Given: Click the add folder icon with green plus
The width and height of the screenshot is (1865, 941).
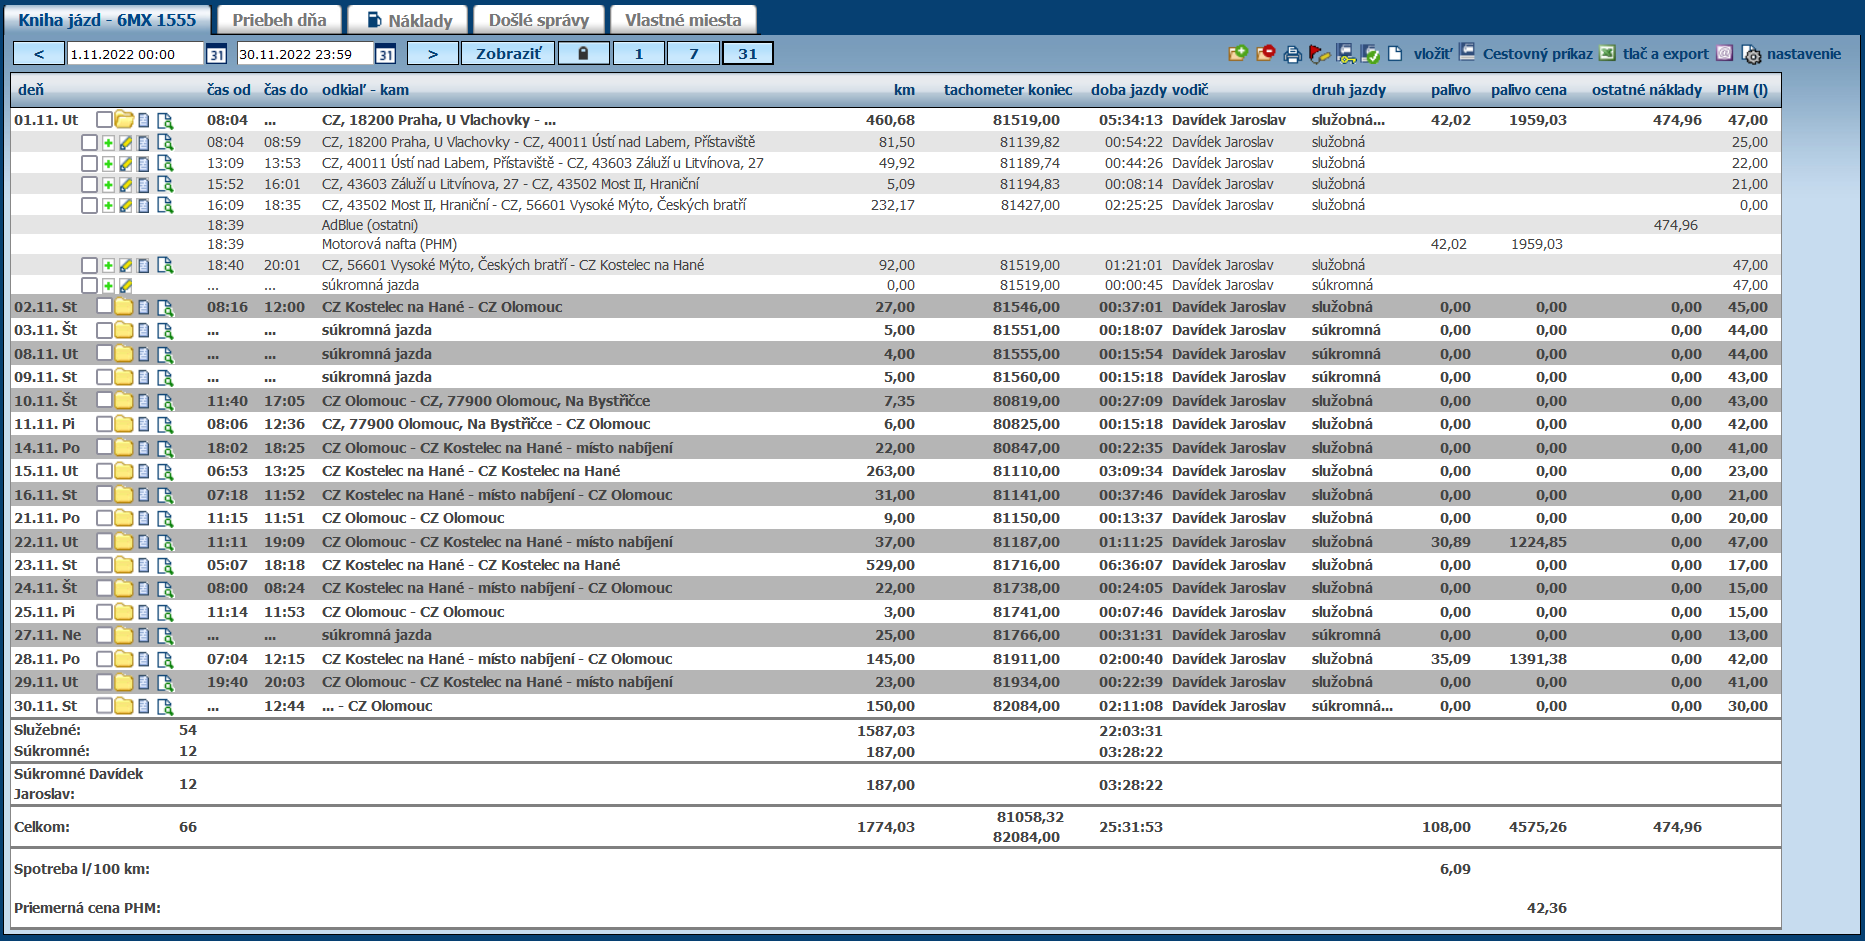Looking at the screenshot, I should tap(1238, 54).
